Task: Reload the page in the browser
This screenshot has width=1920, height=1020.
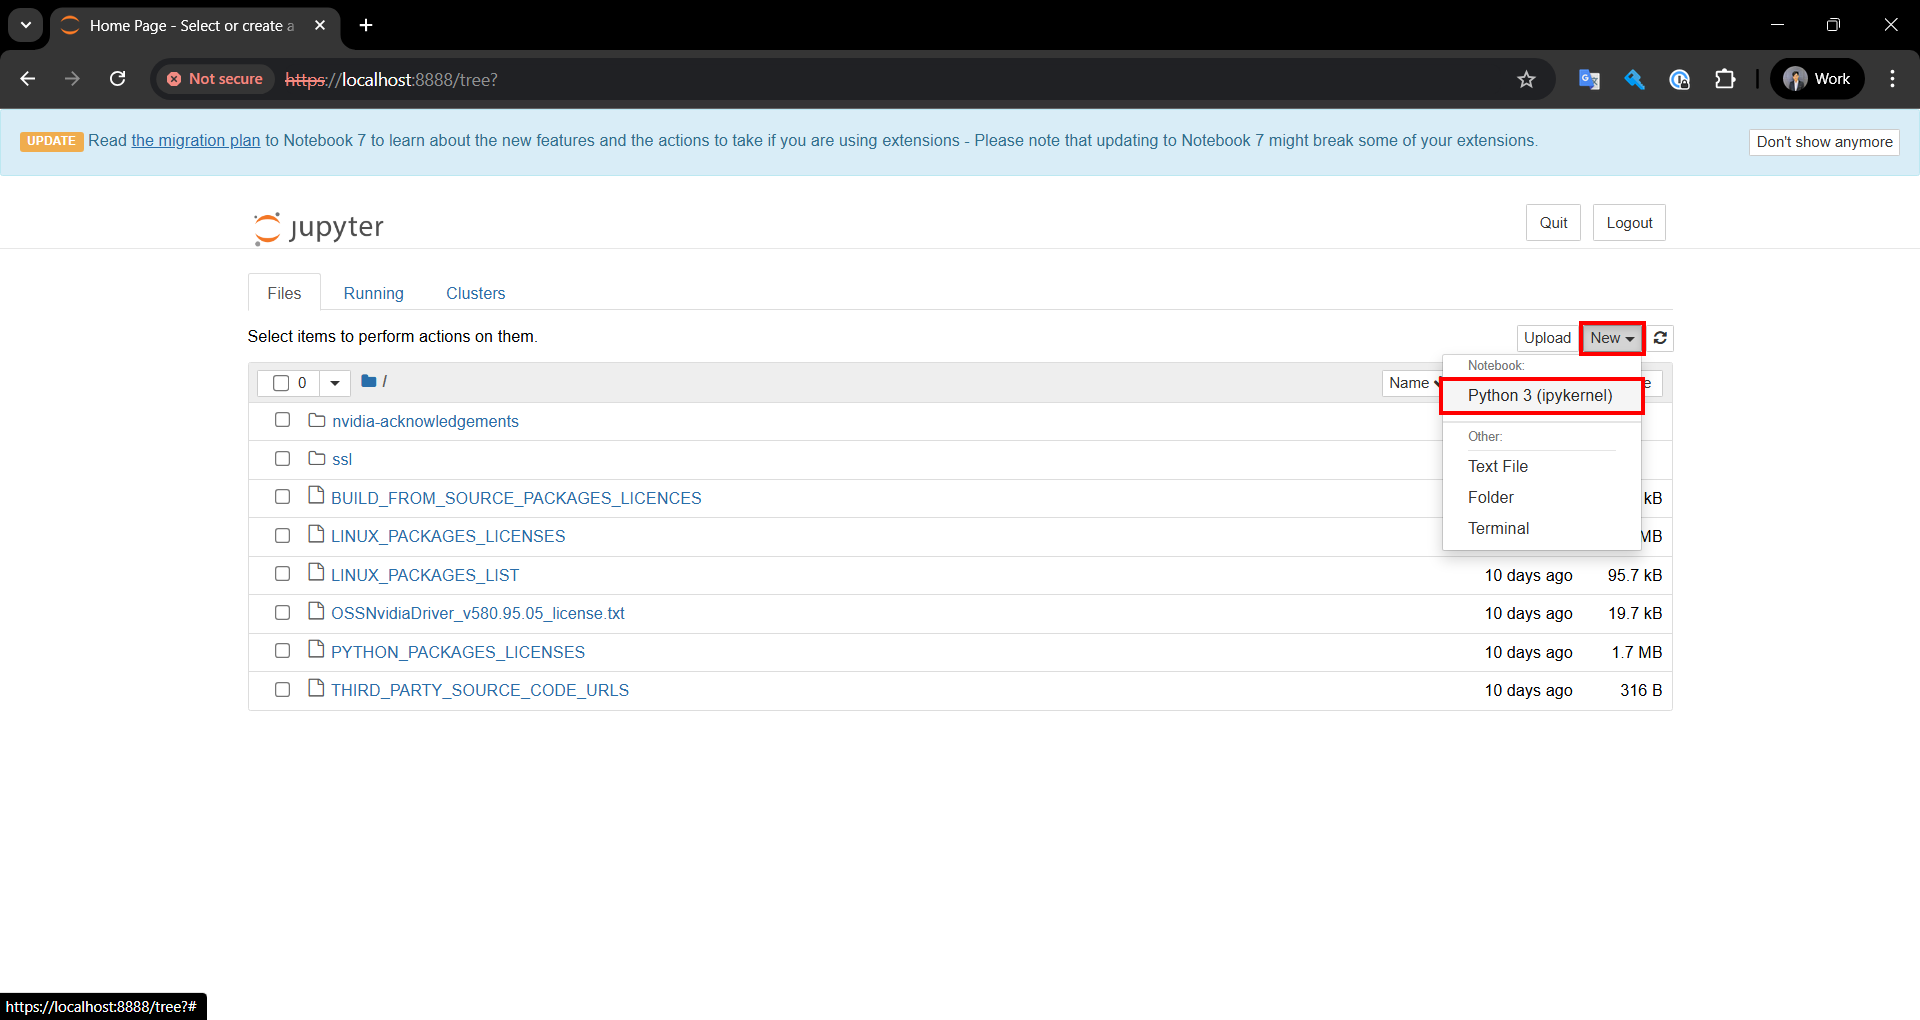Action: click(117, 79)
